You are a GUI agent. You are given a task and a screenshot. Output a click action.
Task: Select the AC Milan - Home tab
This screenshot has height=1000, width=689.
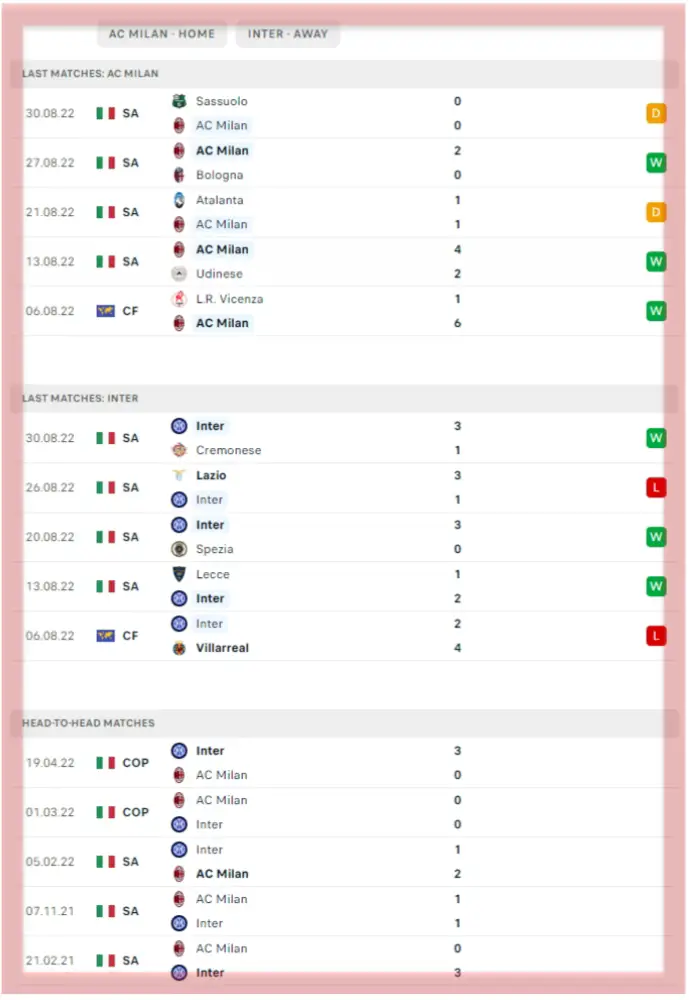click(x=162, y=34)
